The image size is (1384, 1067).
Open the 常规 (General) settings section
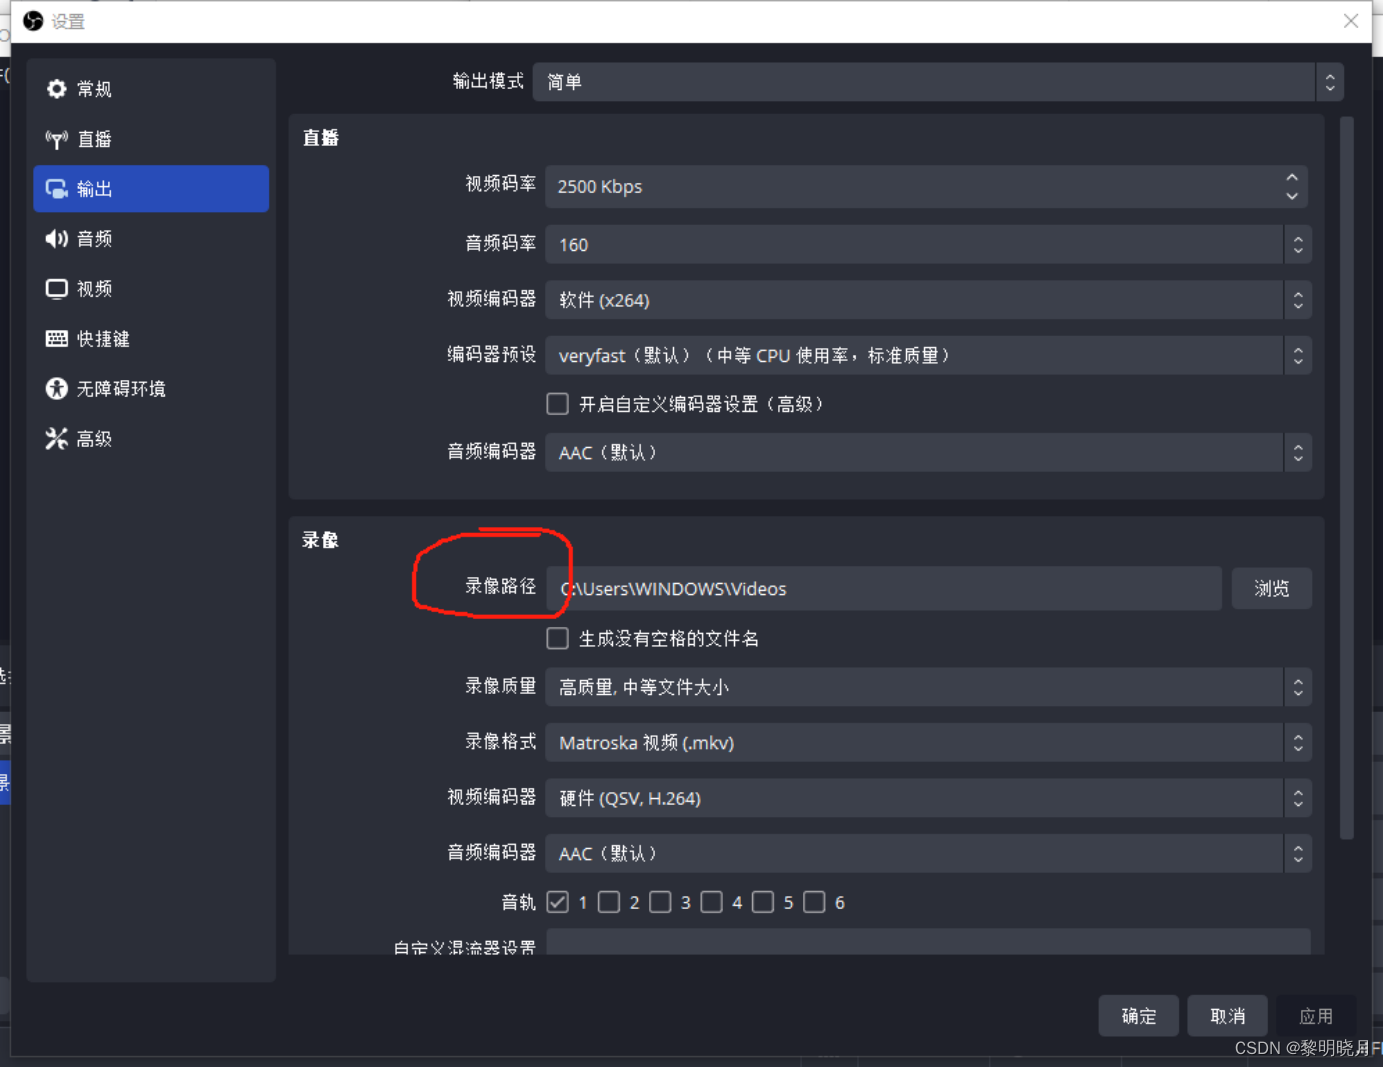(x=95, y=89)
